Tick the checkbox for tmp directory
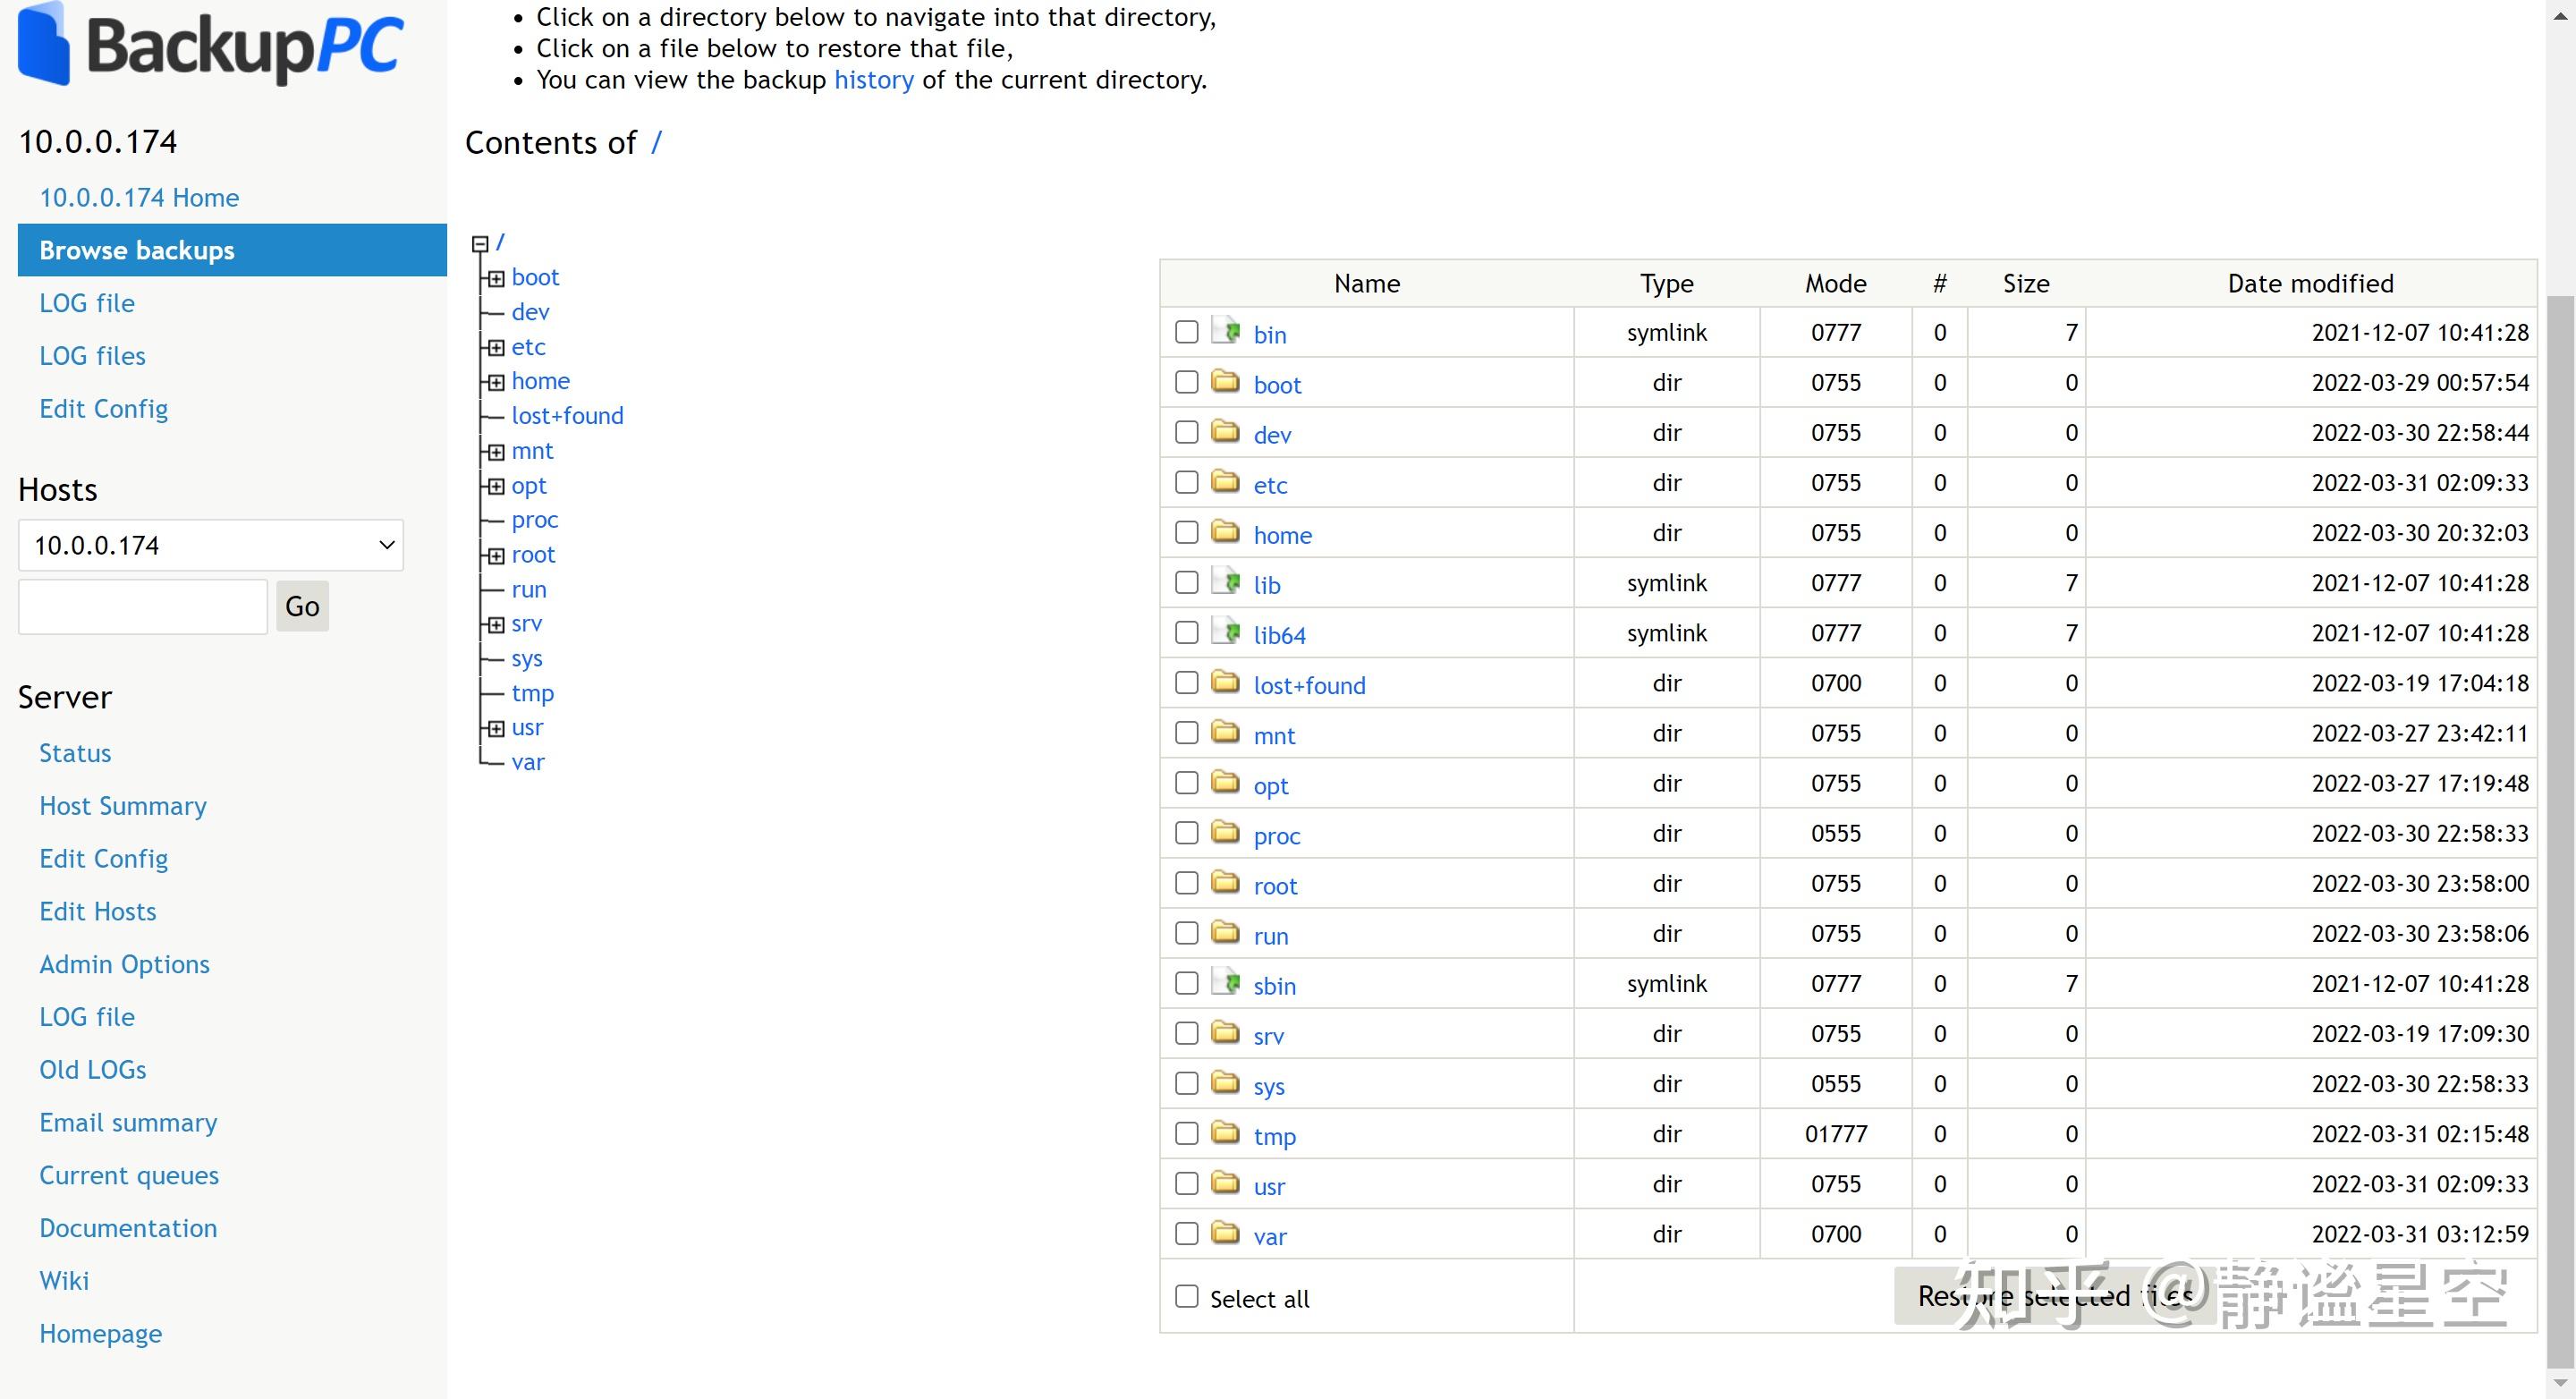 coord(1186,1133)
